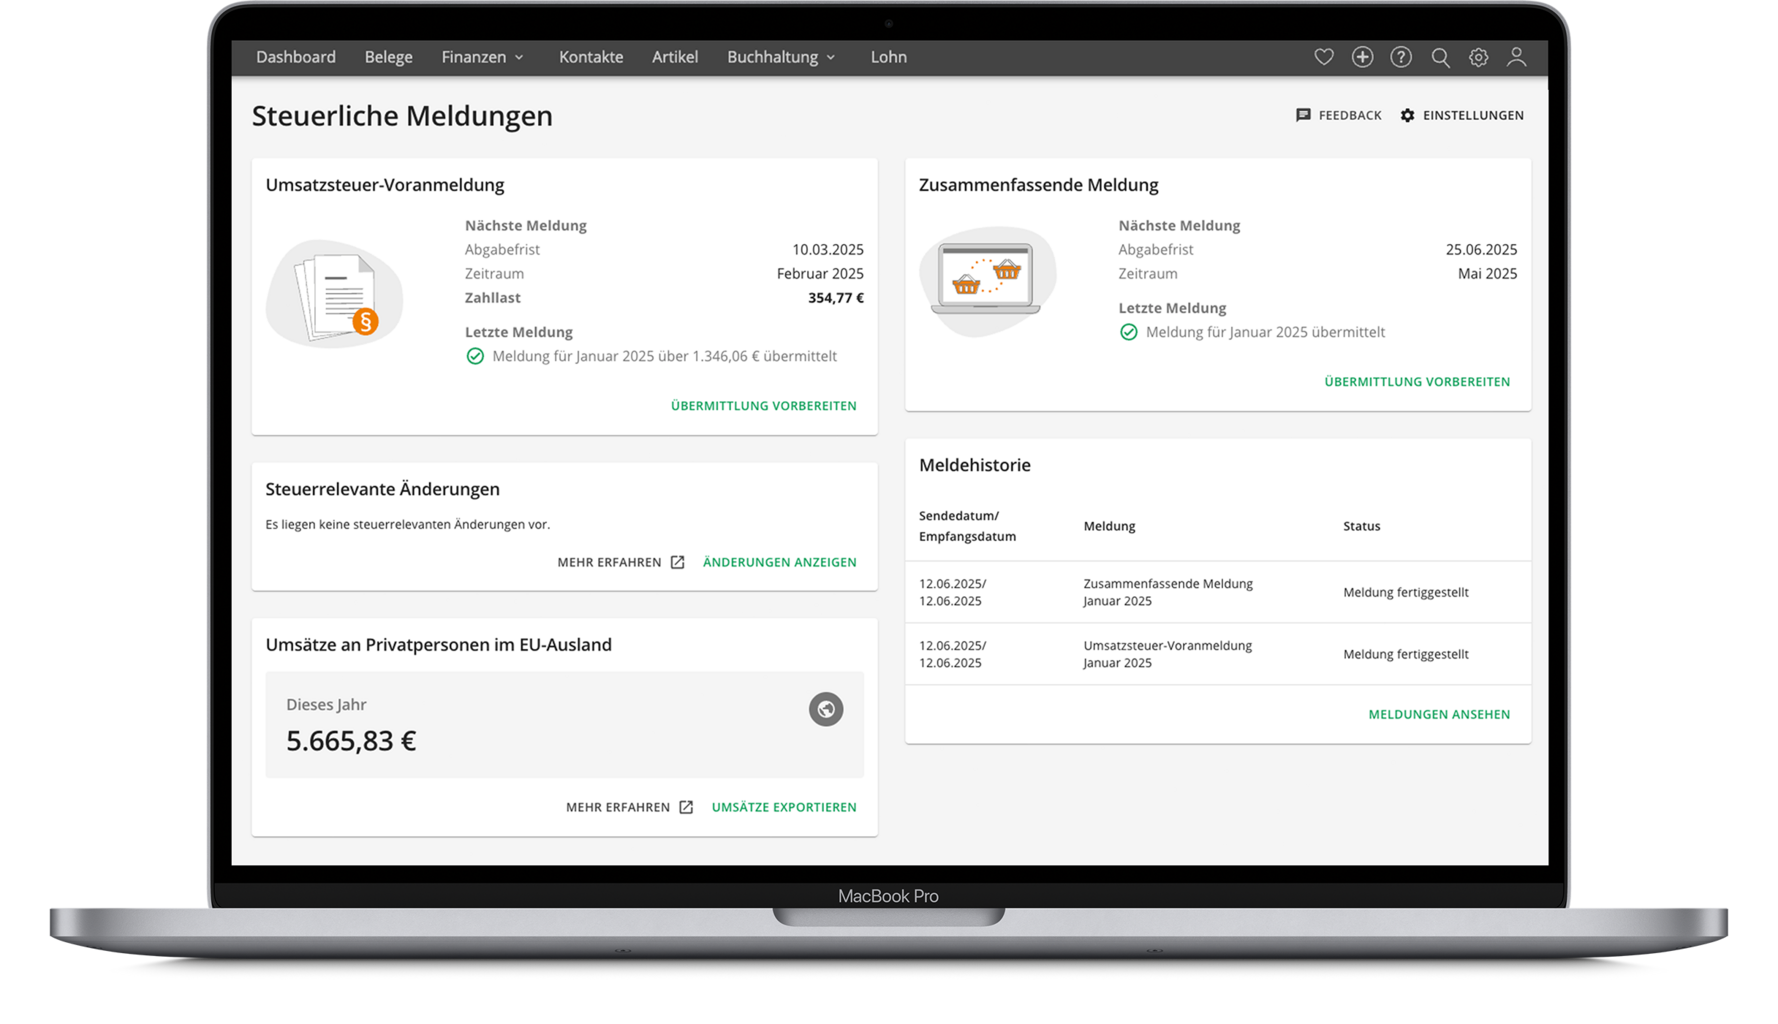The height and width of the screenshot is (1024, 1778).
Task: Open the help question mark icon
Action: (x=1401, y=57)
